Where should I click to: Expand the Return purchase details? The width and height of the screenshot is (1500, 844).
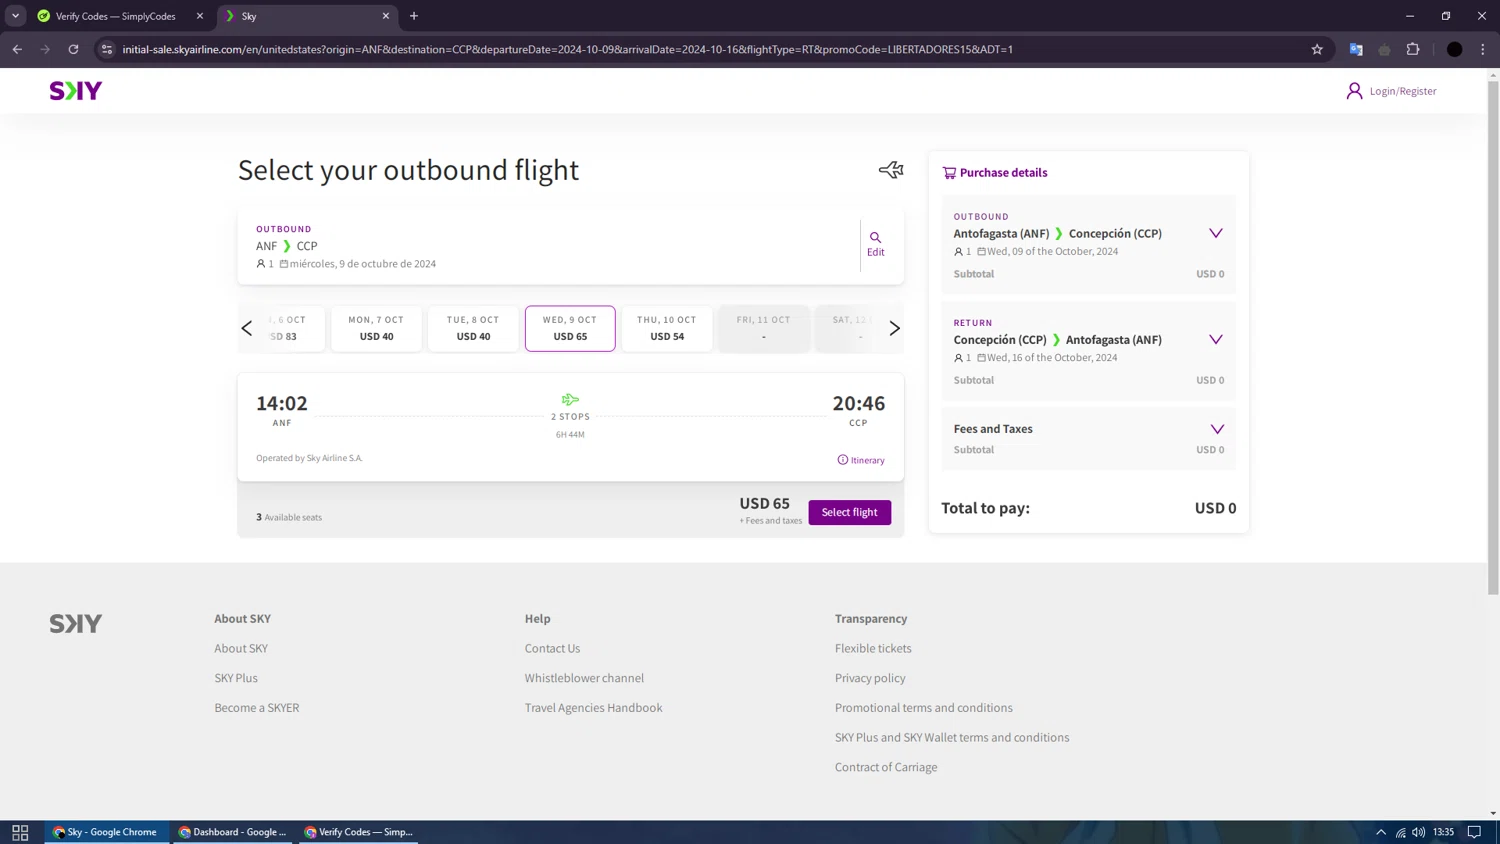point(1216,340)
